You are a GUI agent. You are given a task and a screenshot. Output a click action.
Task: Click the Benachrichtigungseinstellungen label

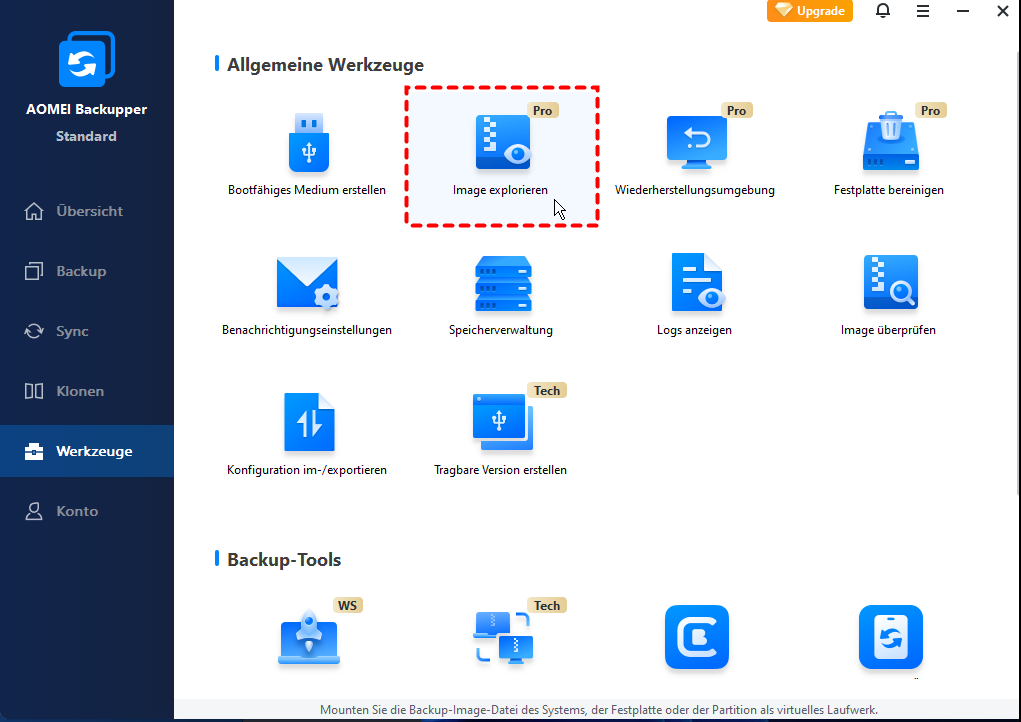click(307, 330)
